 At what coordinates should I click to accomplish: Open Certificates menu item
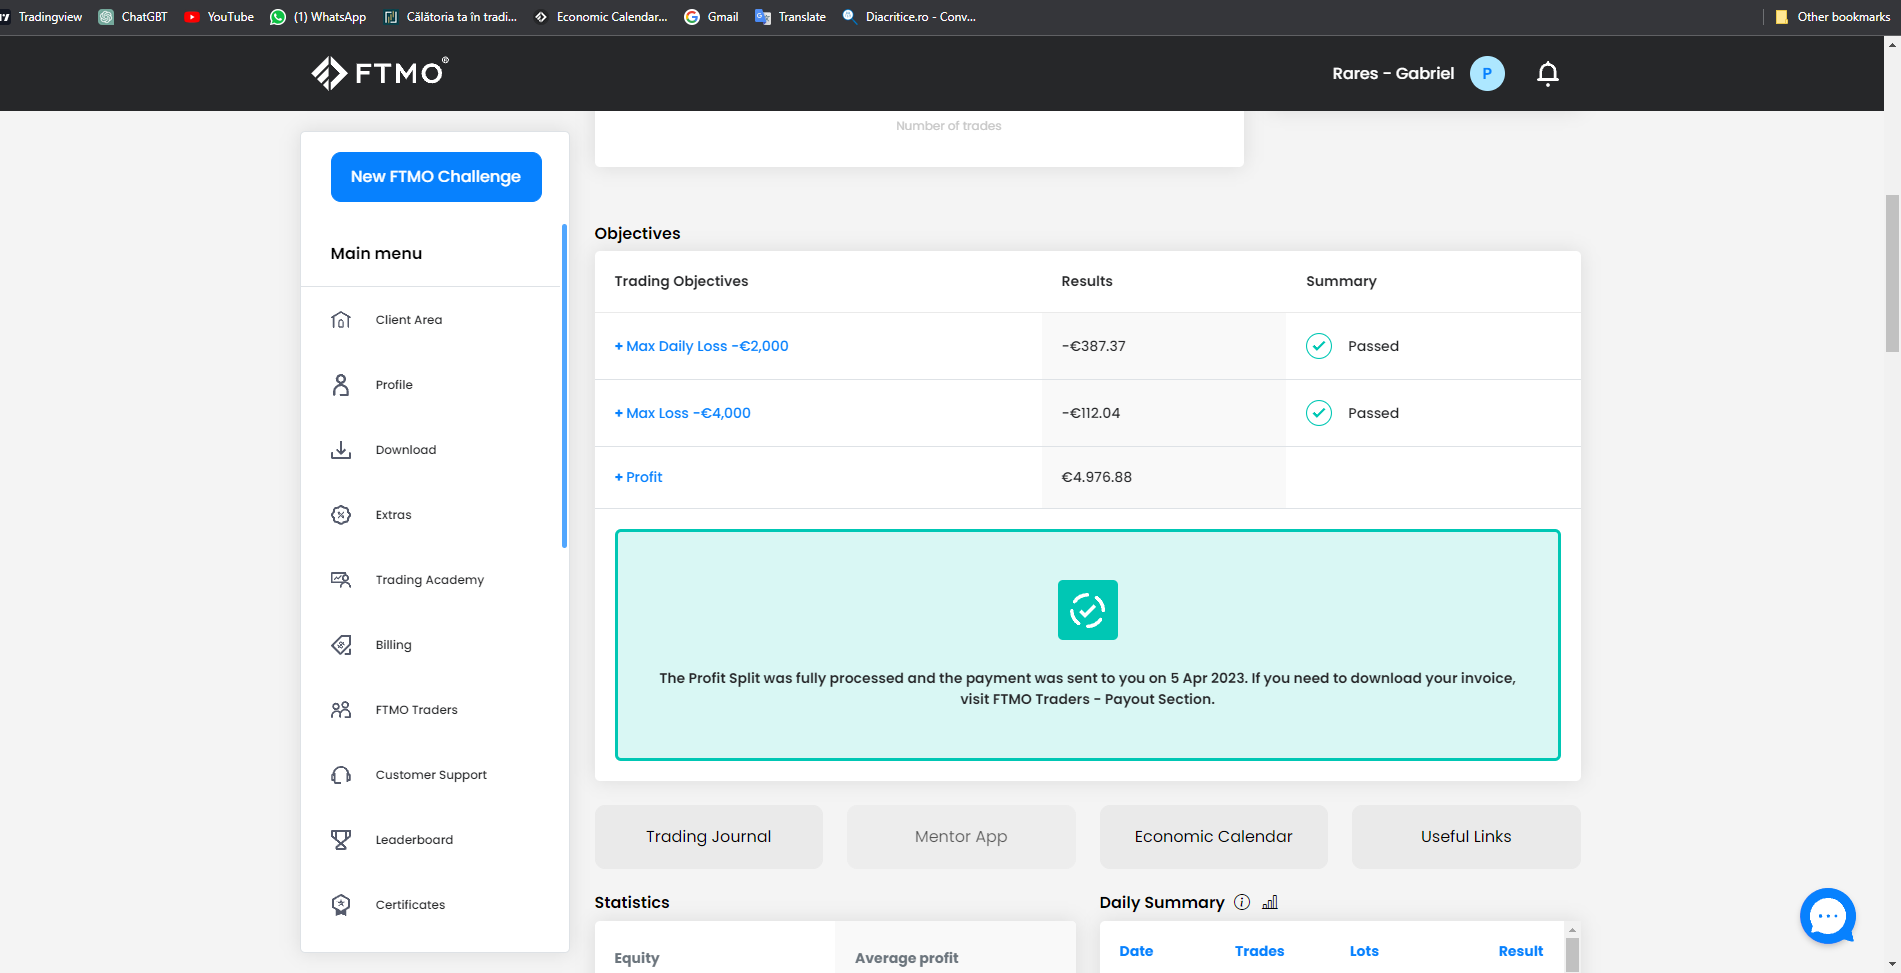tap(410, 905)
